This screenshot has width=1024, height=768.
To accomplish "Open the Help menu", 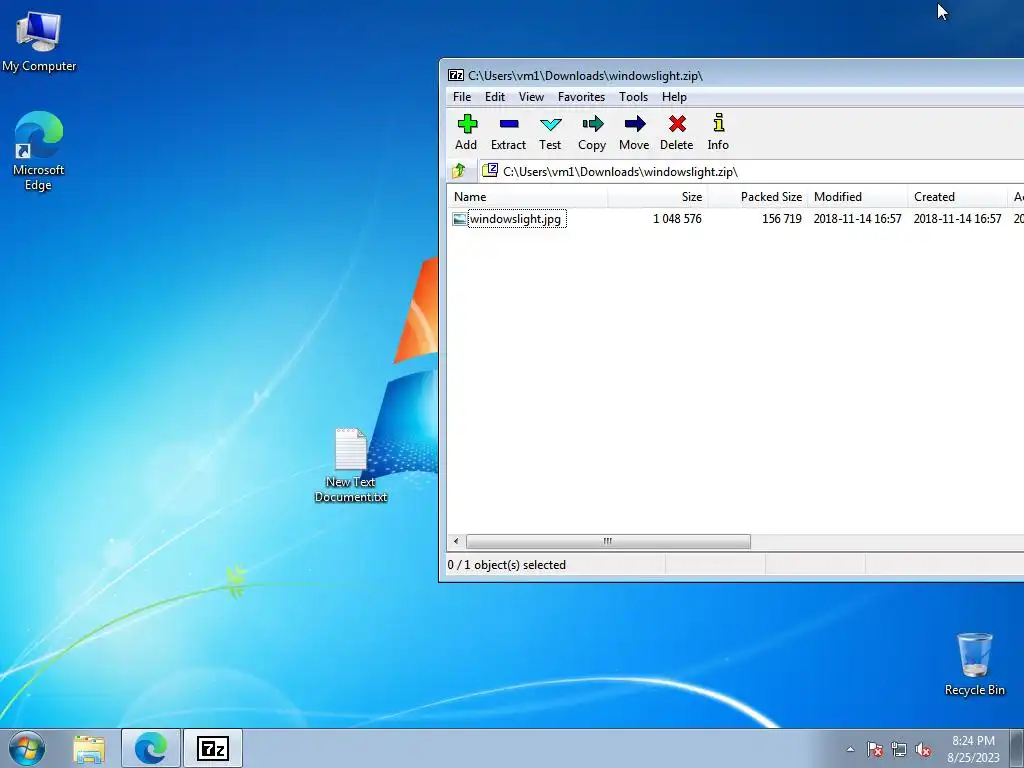I will (674, 97).
